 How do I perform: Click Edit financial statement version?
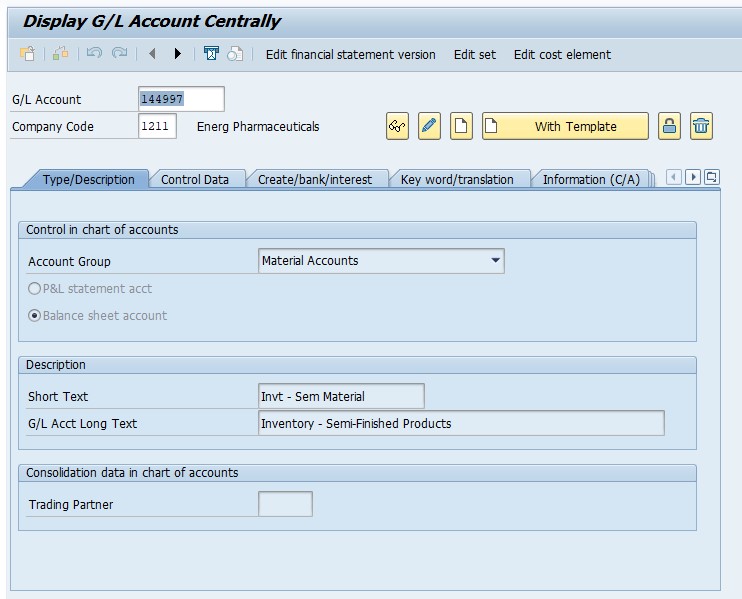click(x=351, y=54)
